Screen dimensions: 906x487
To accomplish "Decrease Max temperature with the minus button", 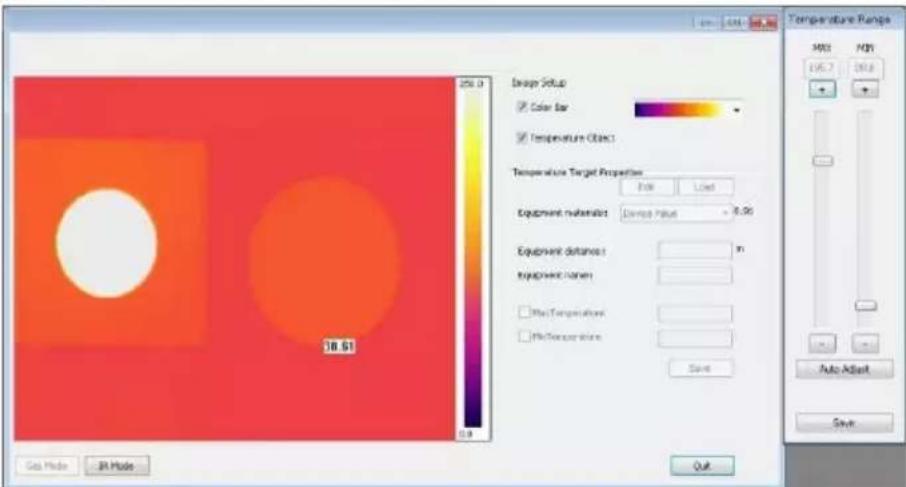I will [x=822, y=344].
